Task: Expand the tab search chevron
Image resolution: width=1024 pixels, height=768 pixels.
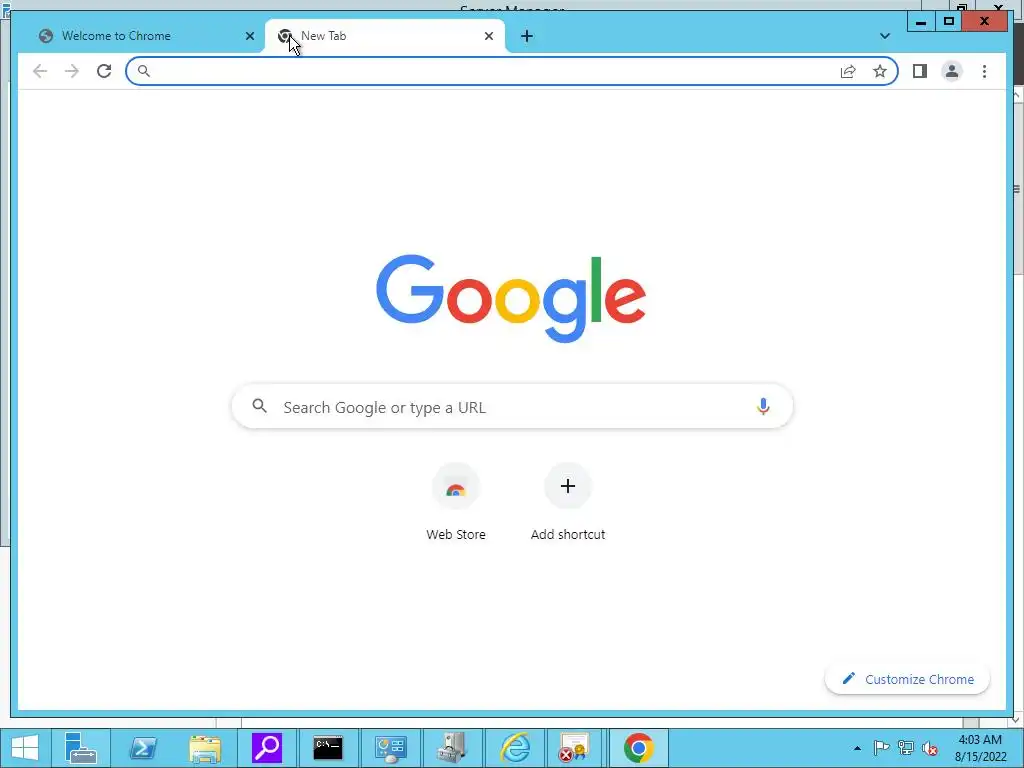Action: point(885,36)
